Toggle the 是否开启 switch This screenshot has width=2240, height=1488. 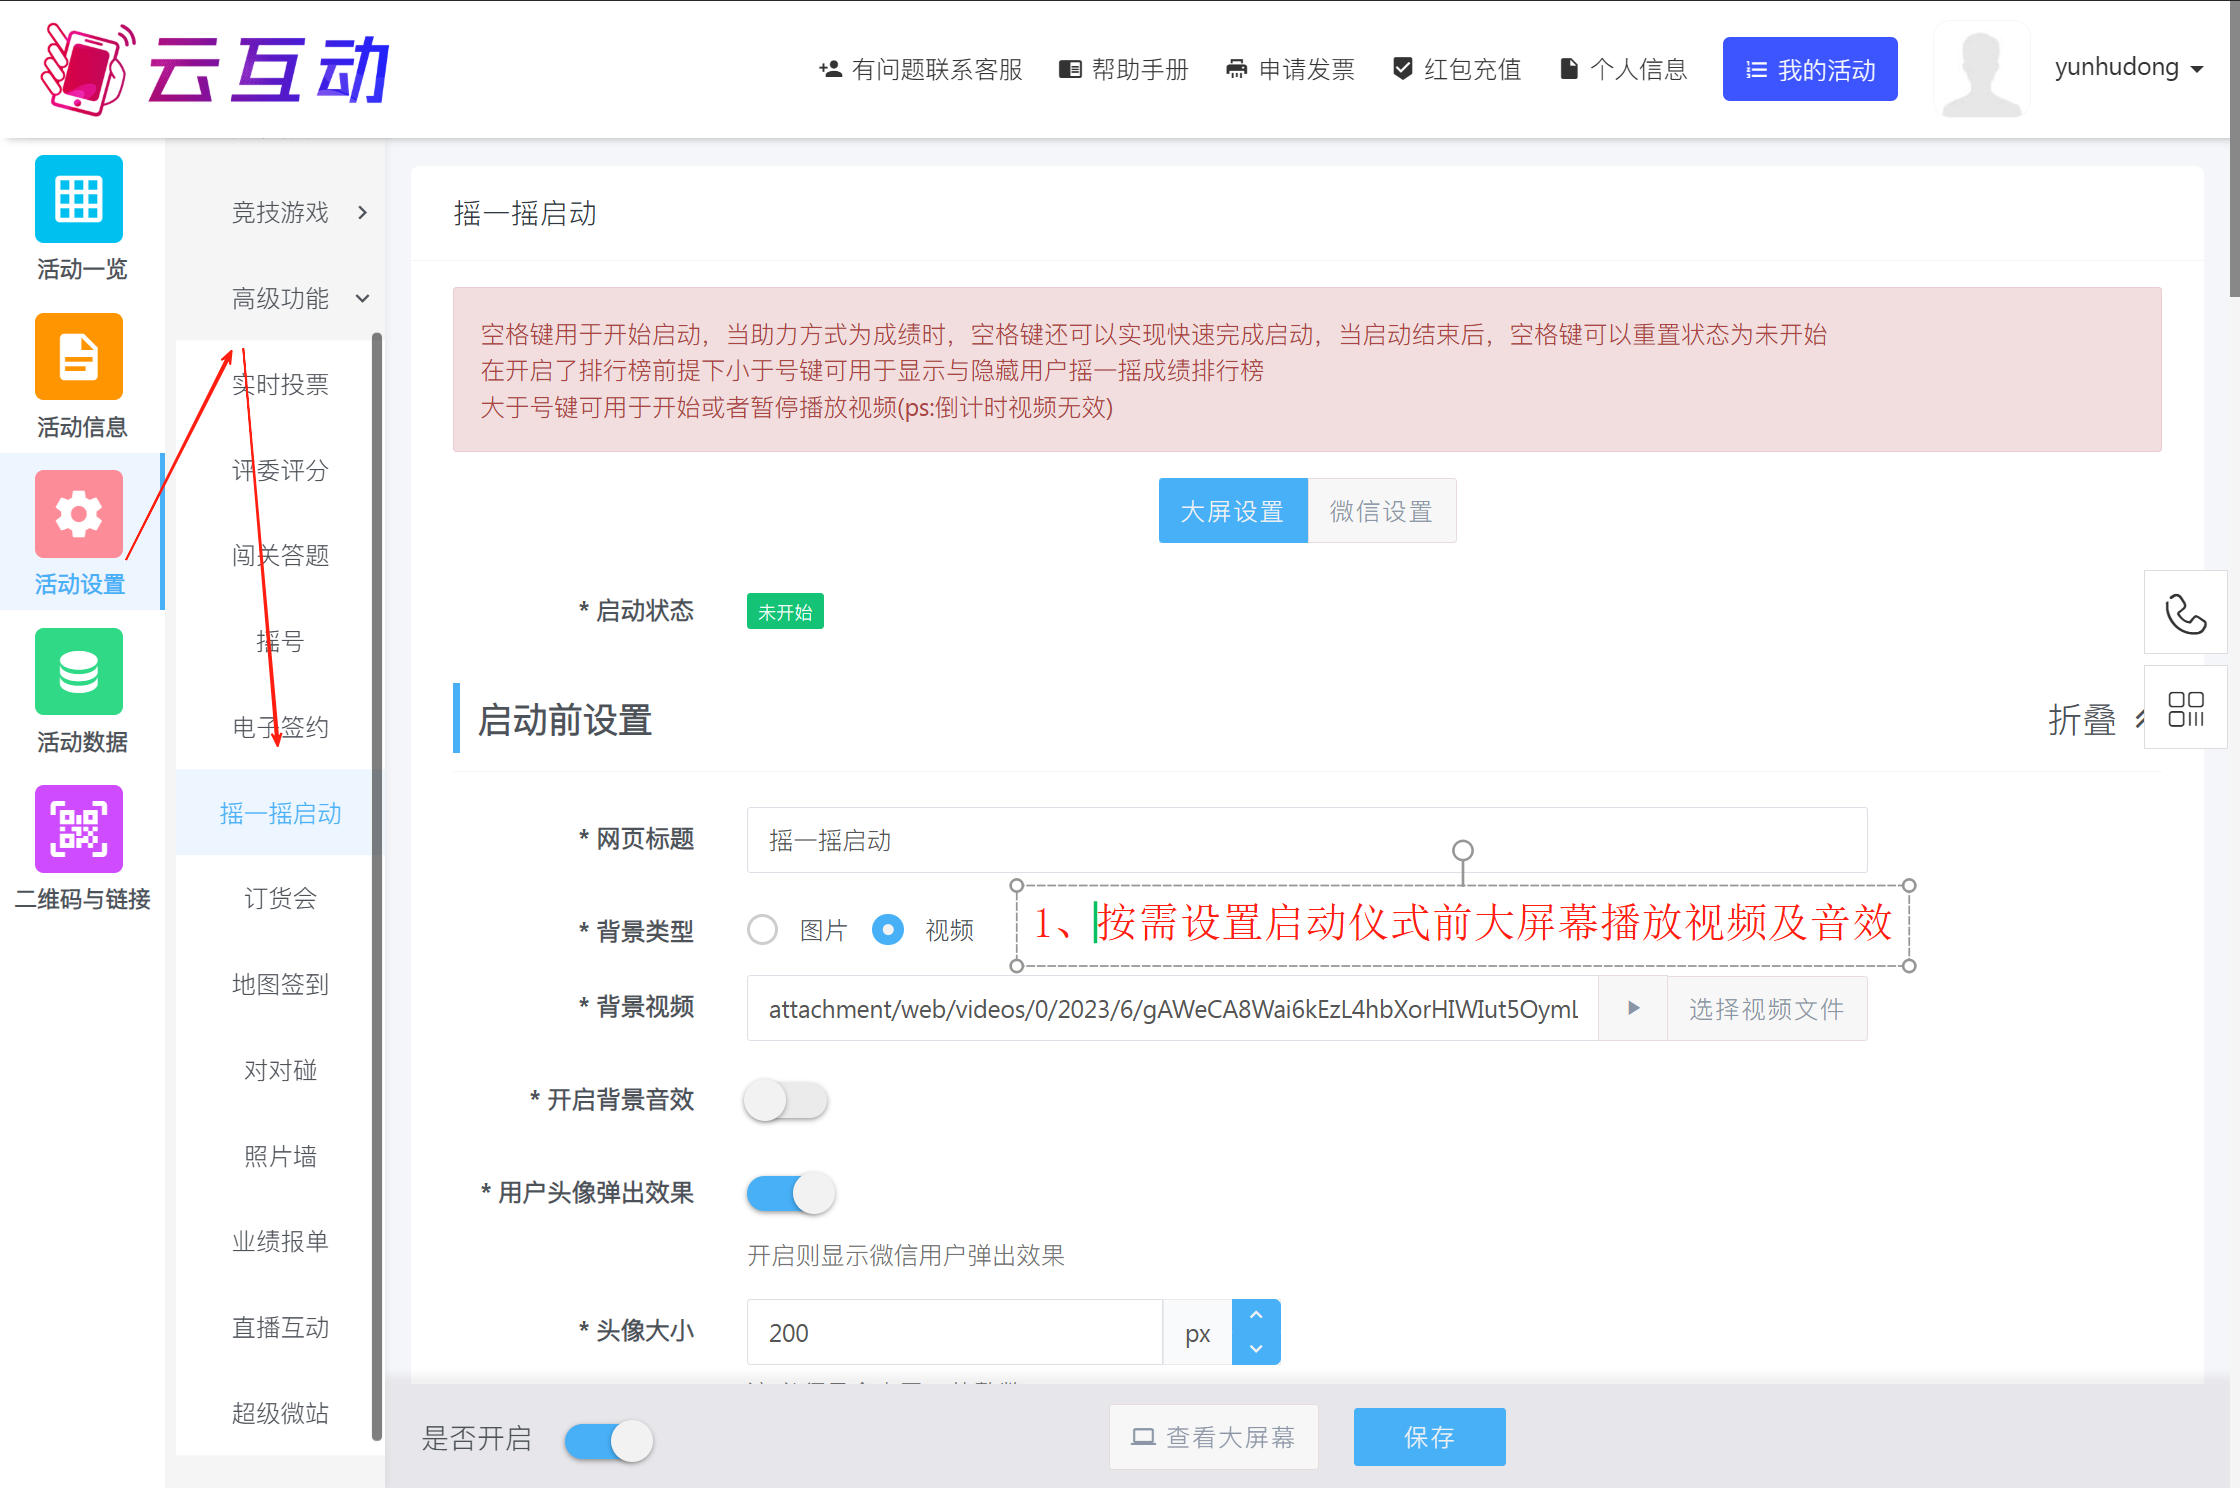[x=608, y=1441]
